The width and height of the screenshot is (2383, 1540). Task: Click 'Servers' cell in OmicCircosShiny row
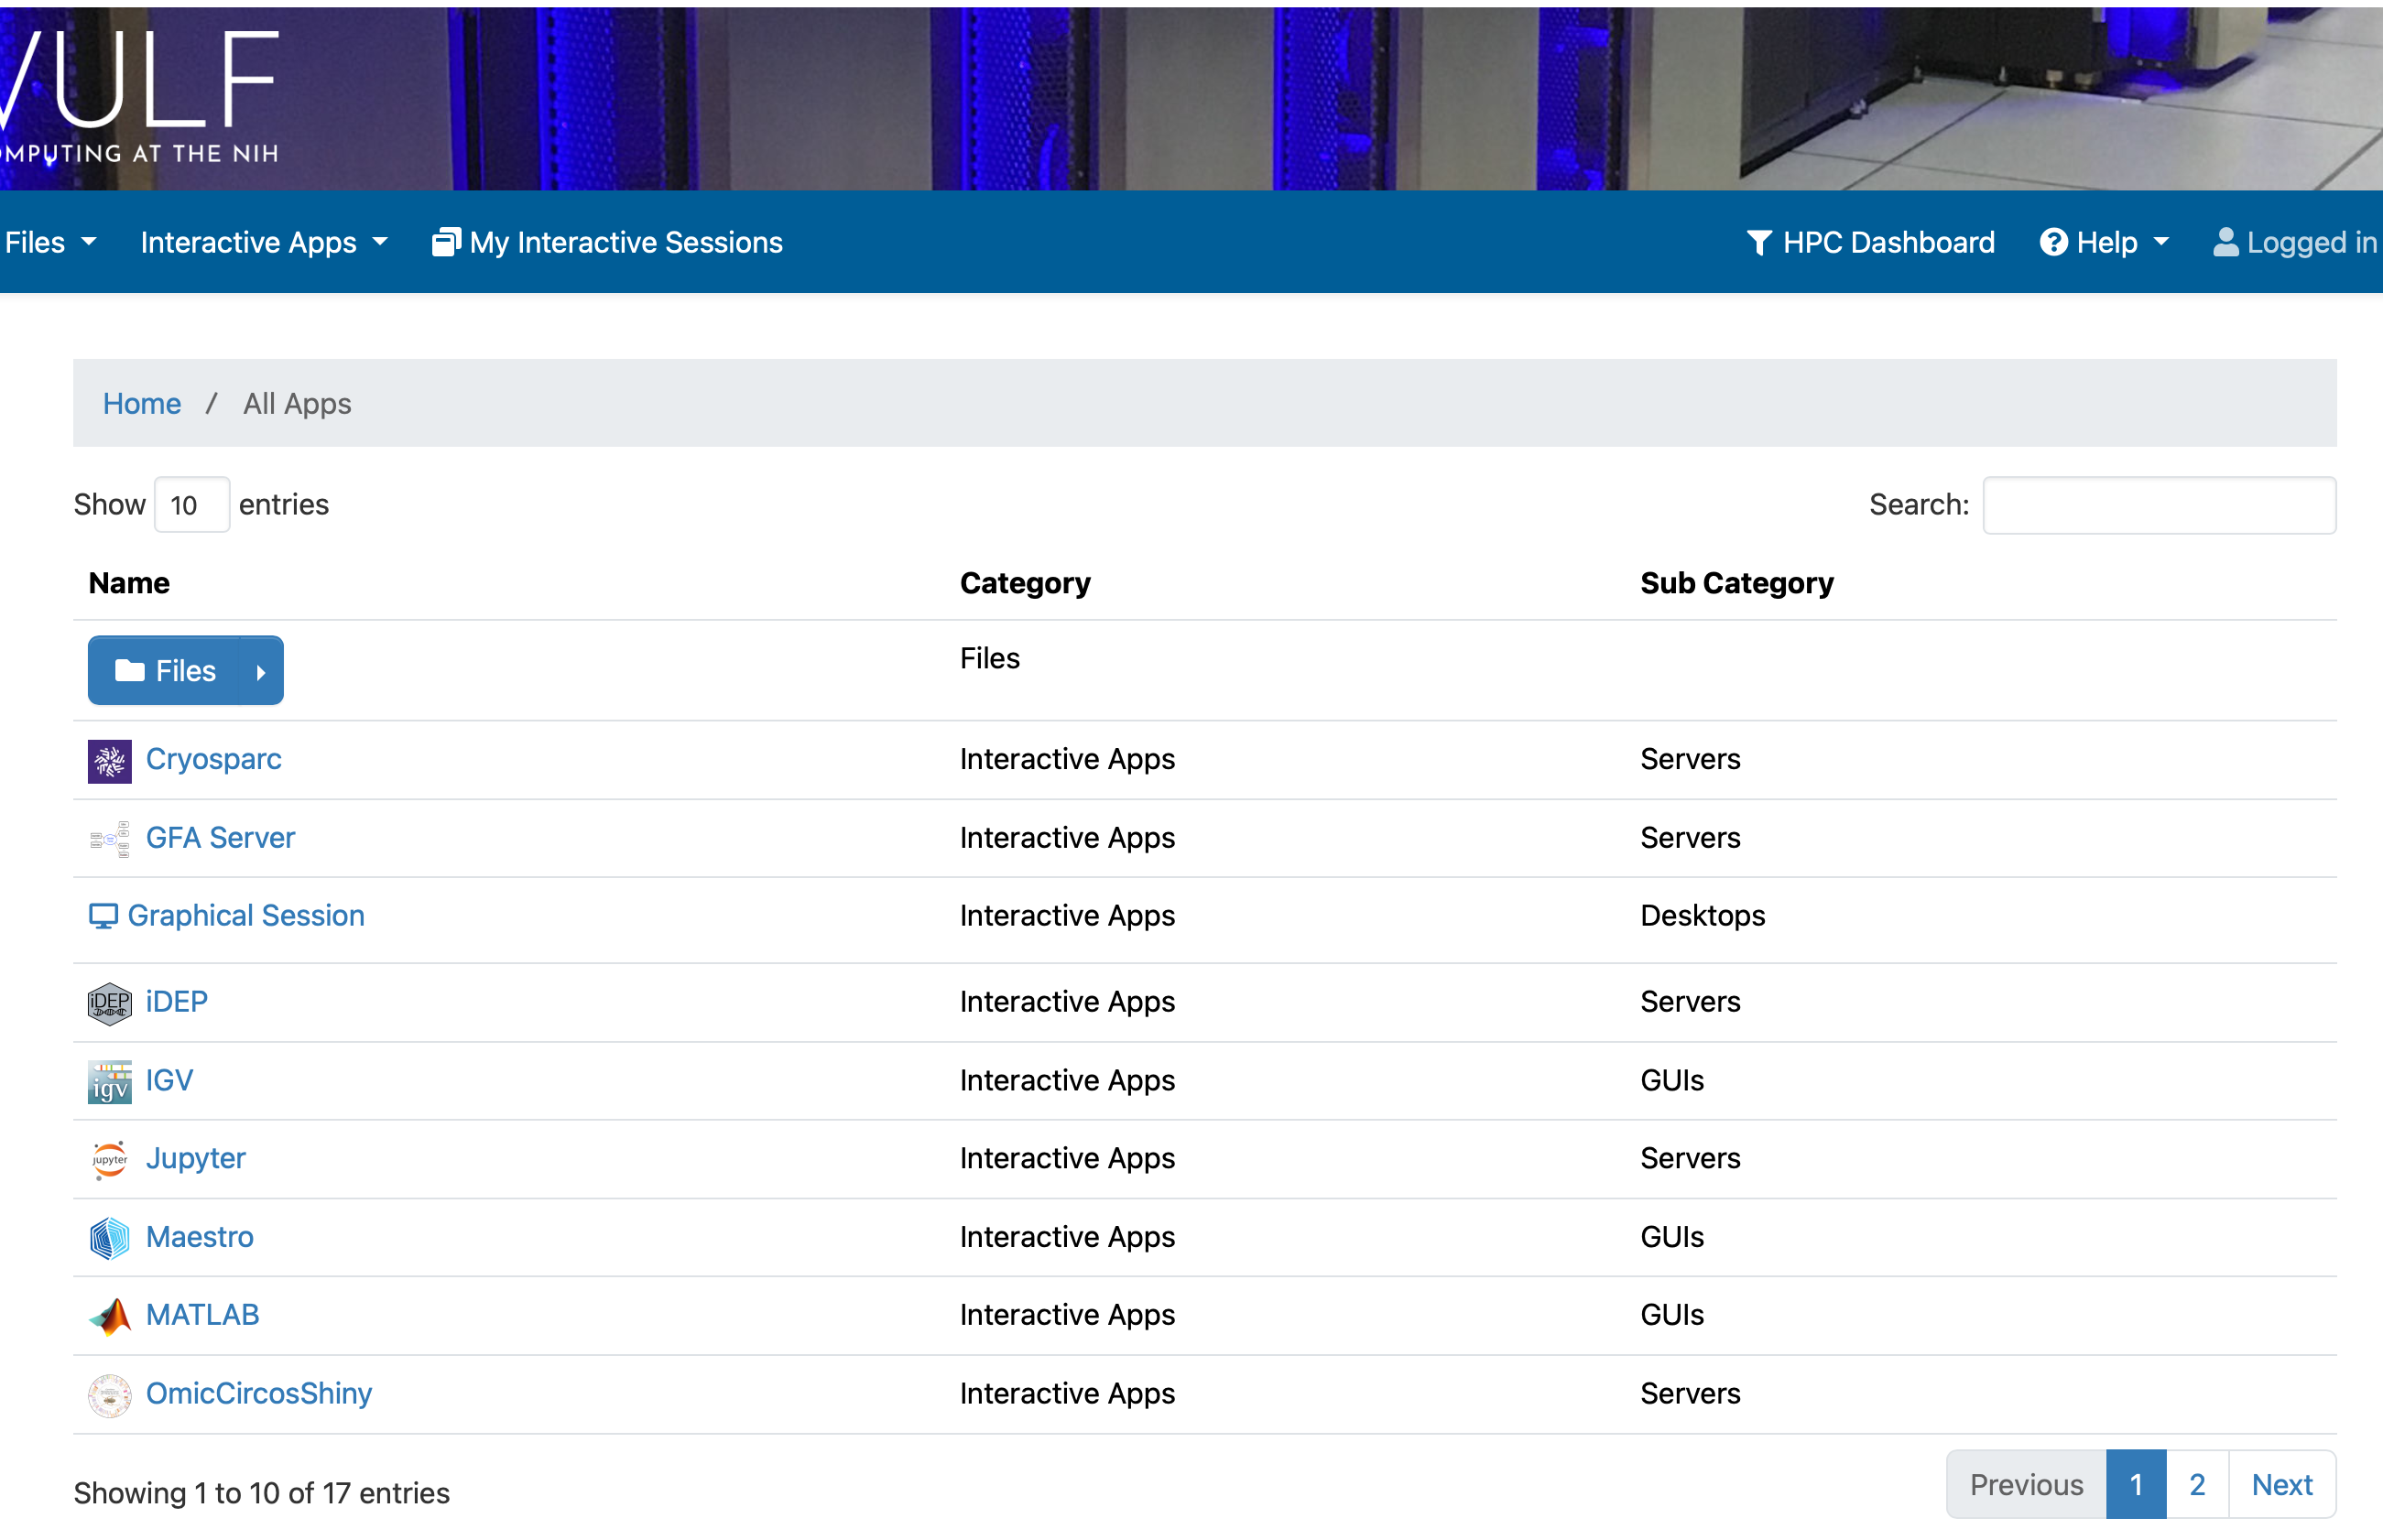[x=1690, y=1393]
